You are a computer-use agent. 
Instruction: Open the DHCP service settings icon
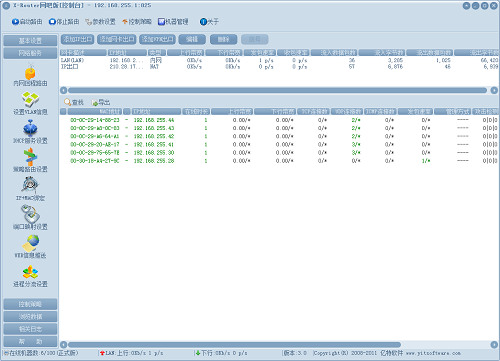point(30,128)
